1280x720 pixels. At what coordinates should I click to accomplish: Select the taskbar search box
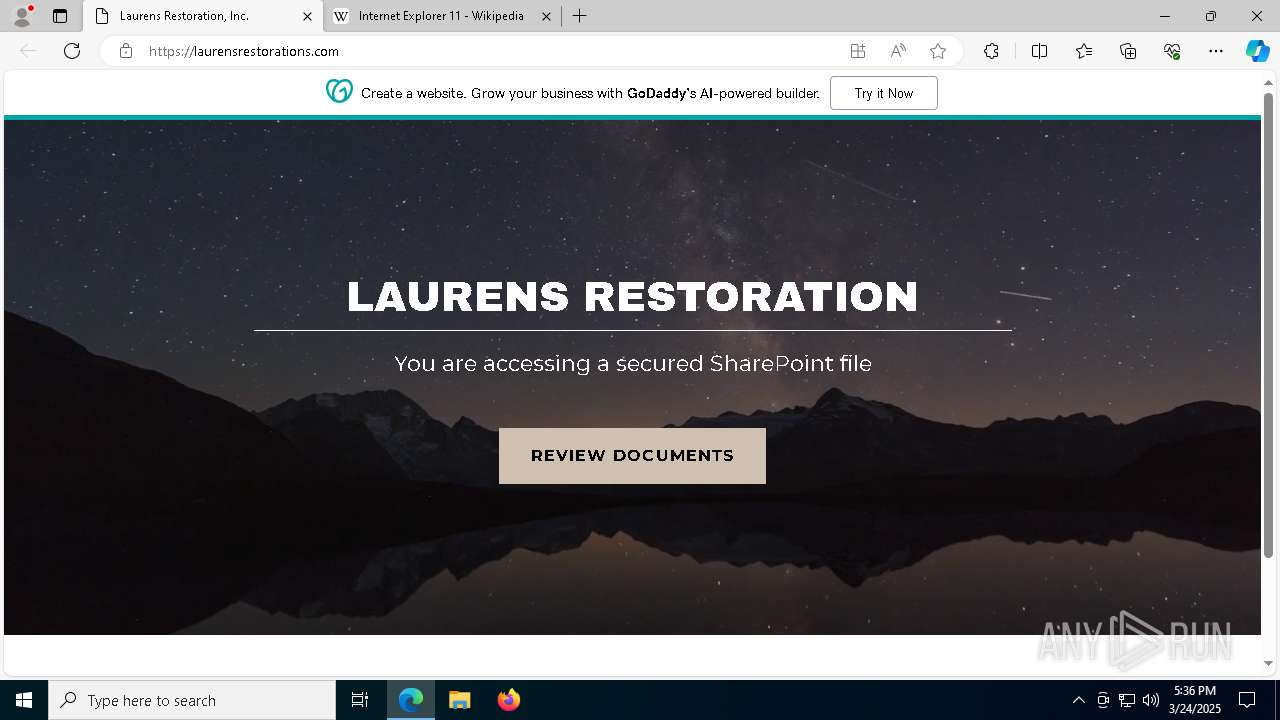click(x=192, y=700)
